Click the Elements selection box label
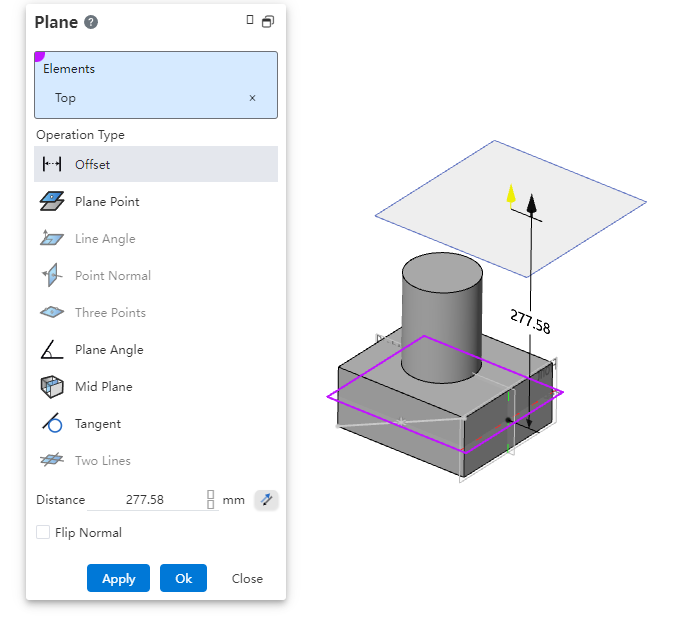This screenshot has width=677, height=644. click(x=69, y=69)
